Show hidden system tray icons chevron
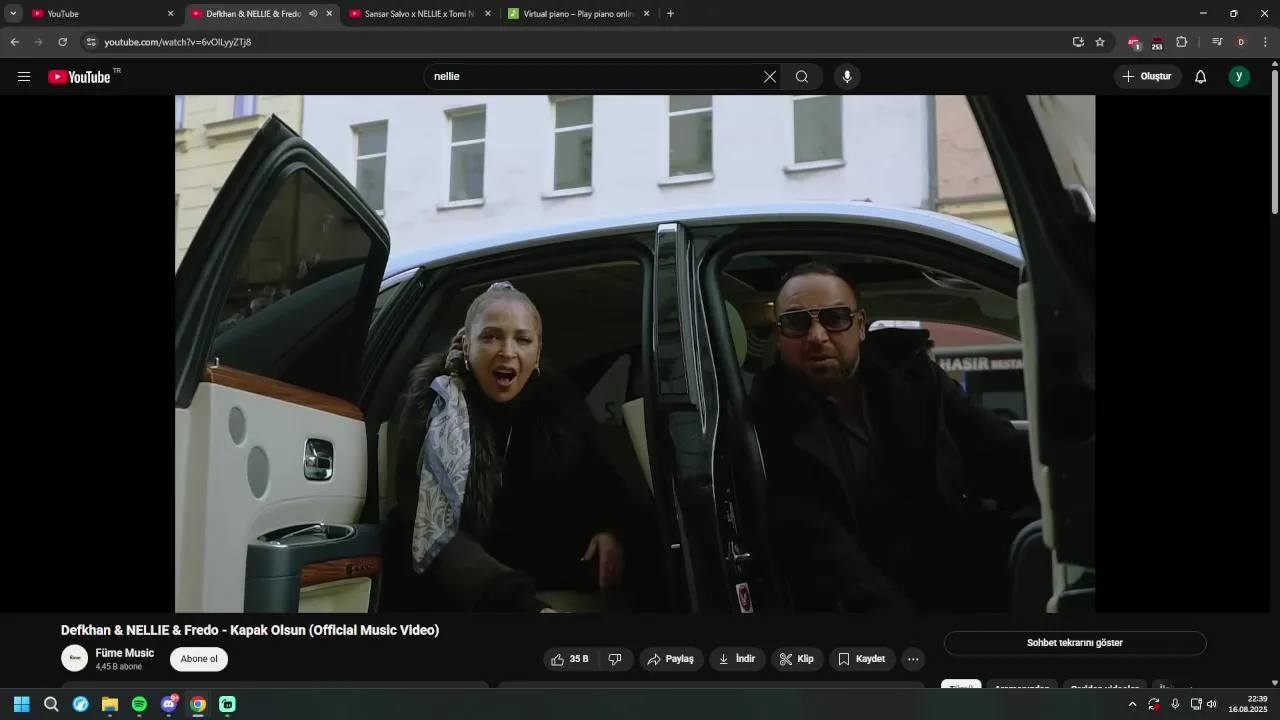This screenshot has height=720, width=1280. tap(1132, 704)
